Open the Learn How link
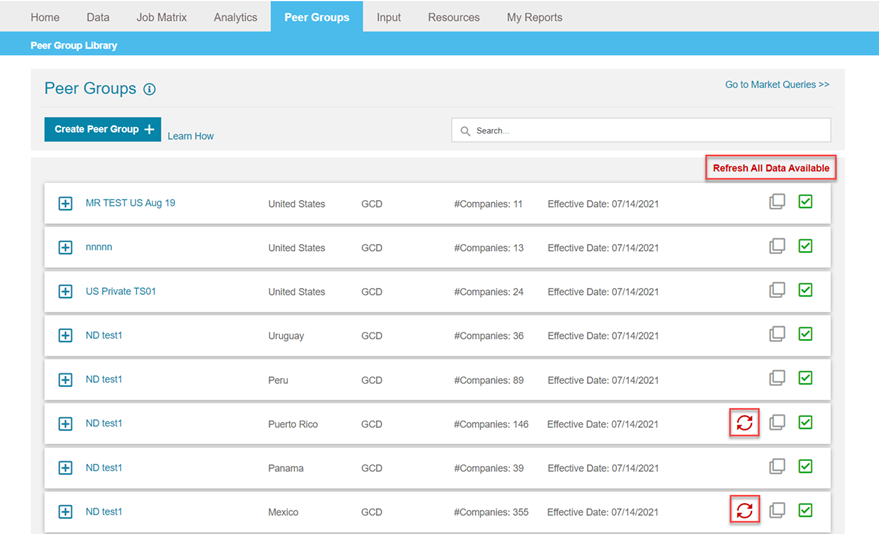Screen dimensions: 879x534 pos(191,136)
